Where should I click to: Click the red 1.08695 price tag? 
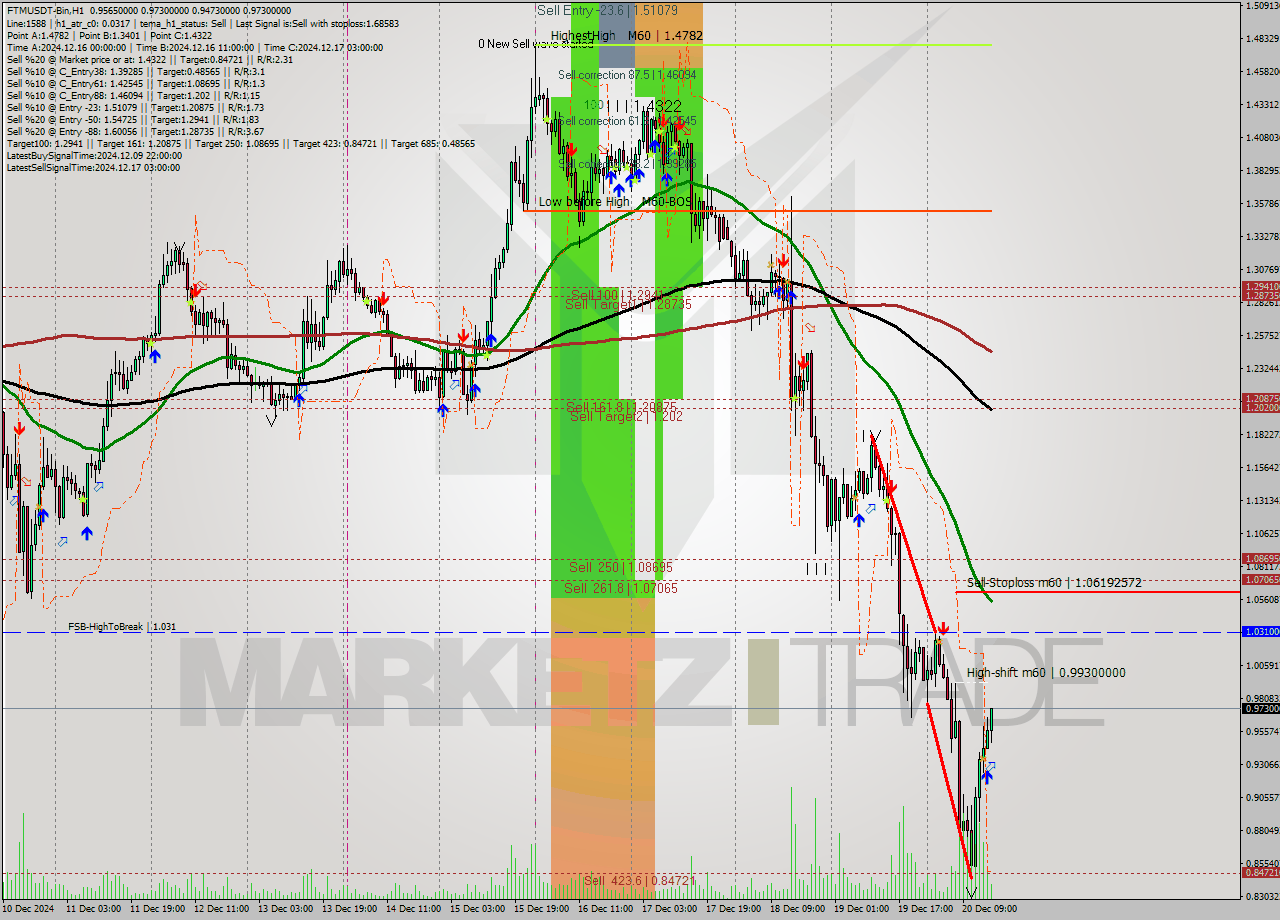[x=1260, y=558]
